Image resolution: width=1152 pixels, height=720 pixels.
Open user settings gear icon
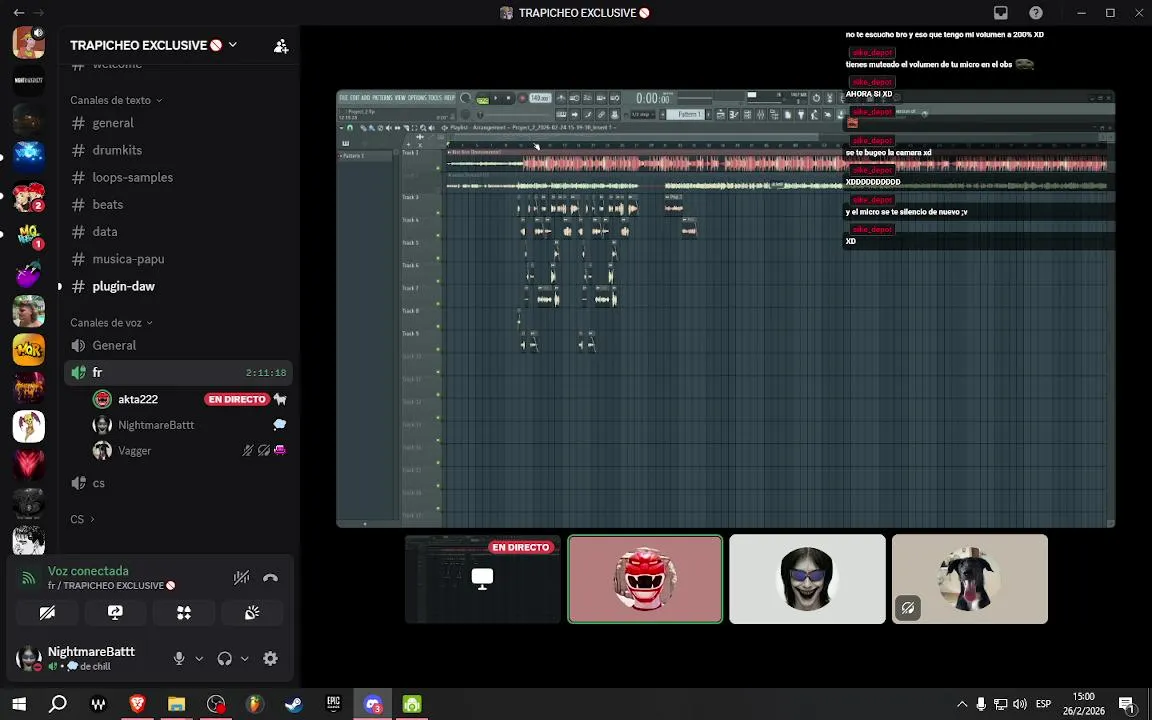click(270, 658)
